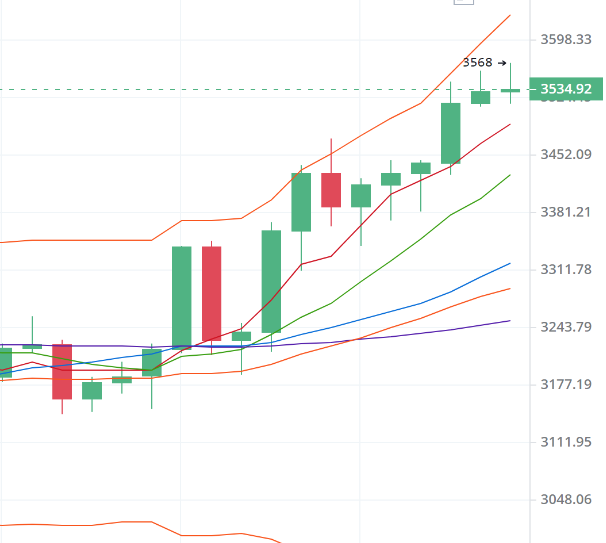
Task: Click the leftmost red candlestick
Action: coord(62,371)
